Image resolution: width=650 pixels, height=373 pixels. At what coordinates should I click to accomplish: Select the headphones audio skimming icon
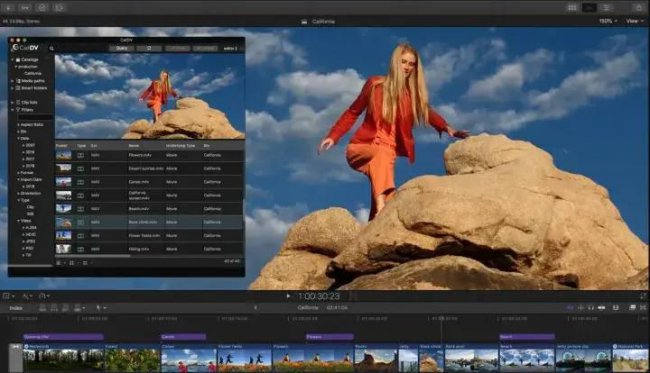(x=591, y=308)
